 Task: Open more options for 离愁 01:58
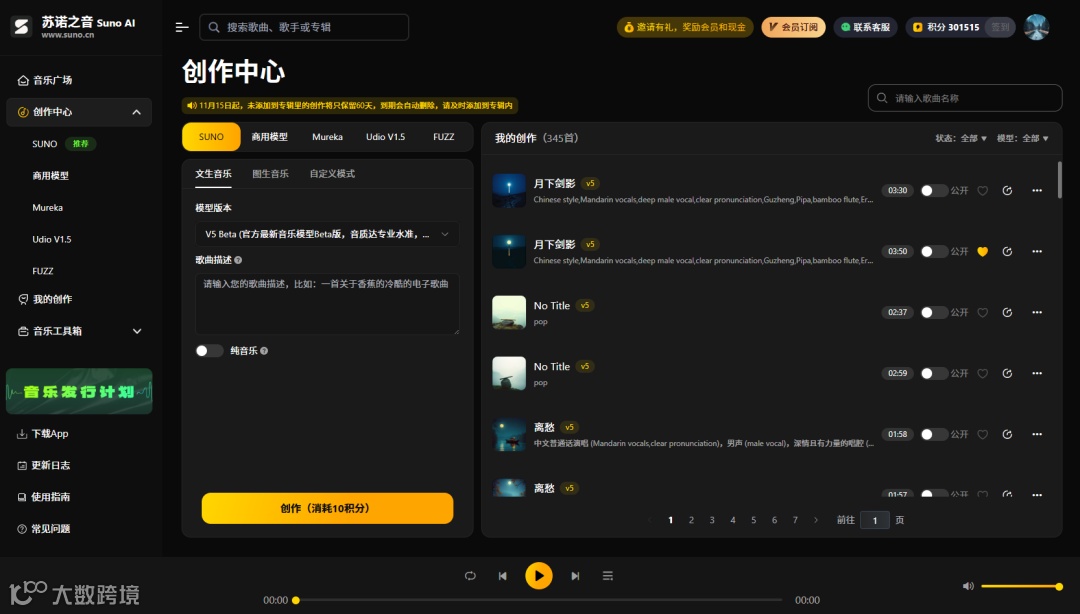click(1037, 434)
